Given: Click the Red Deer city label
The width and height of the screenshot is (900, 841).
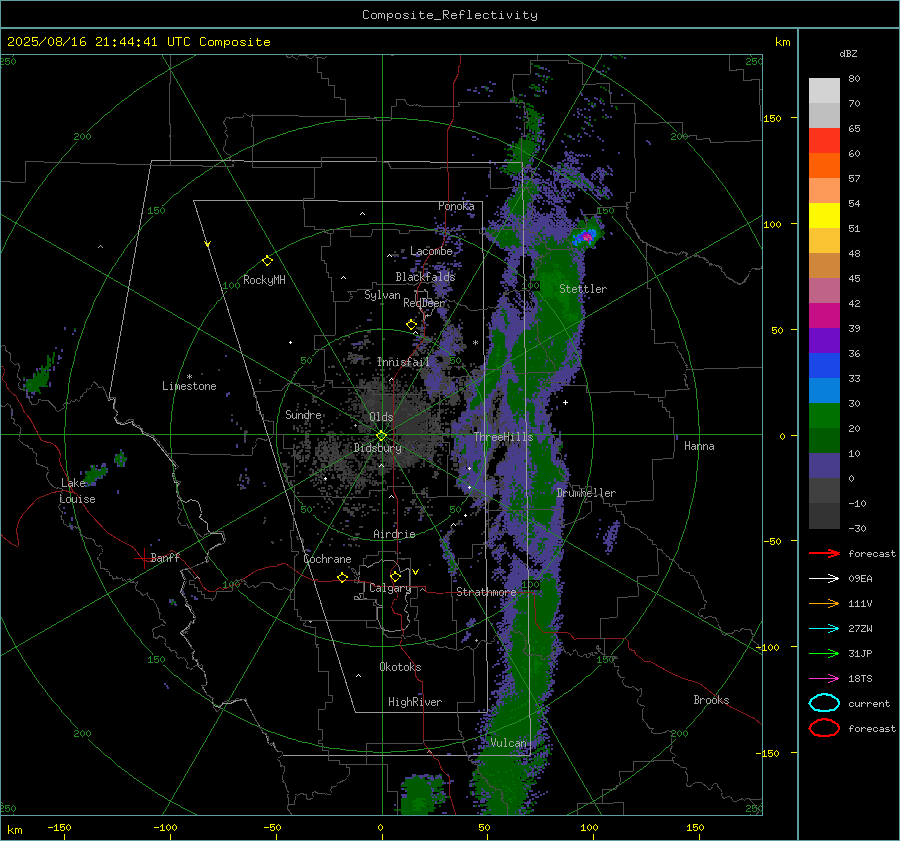Looking at the screenshot, I should coord(424,303).
